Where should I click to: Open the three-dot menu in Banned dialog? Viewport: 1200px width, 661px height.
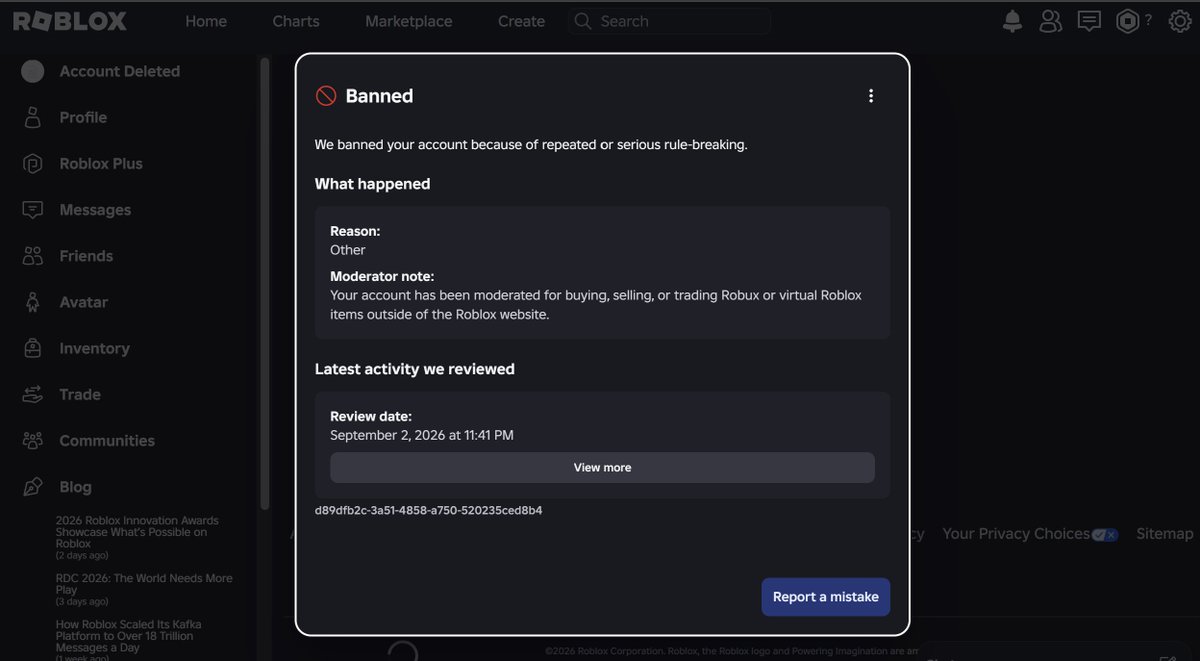tap(871, 96)
